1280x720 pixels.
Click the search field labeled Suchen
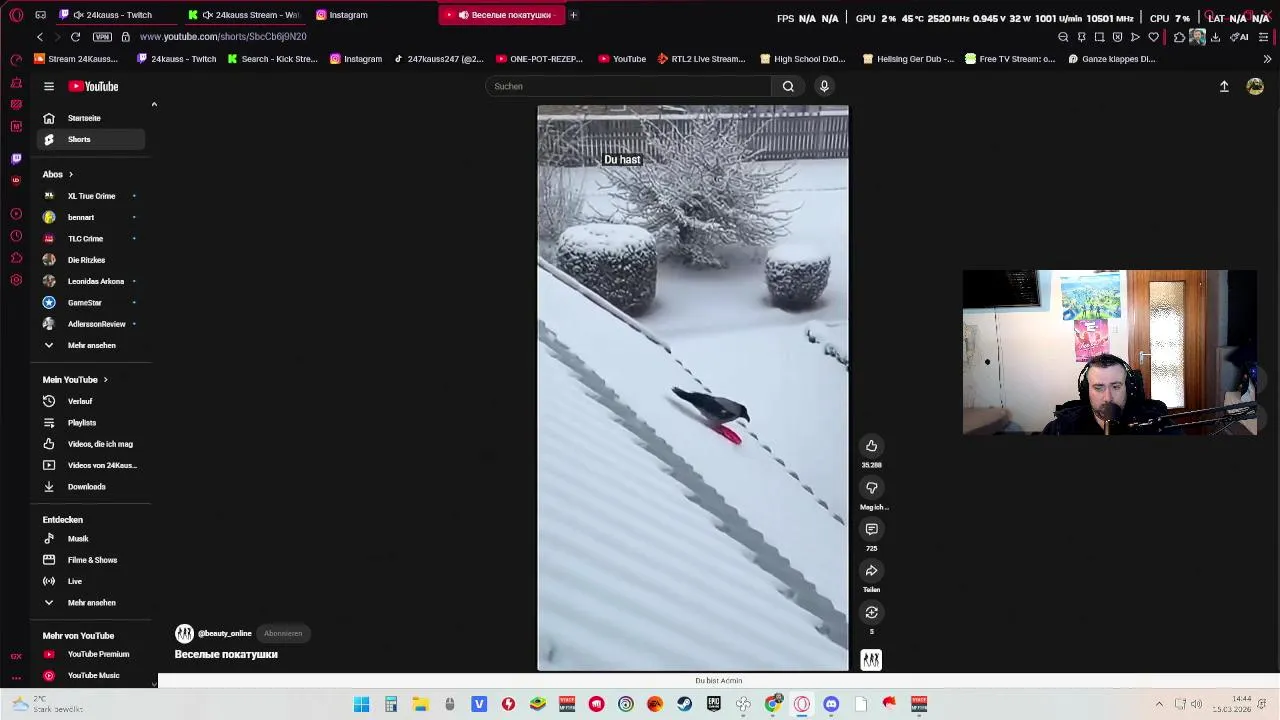pos(629,86)
